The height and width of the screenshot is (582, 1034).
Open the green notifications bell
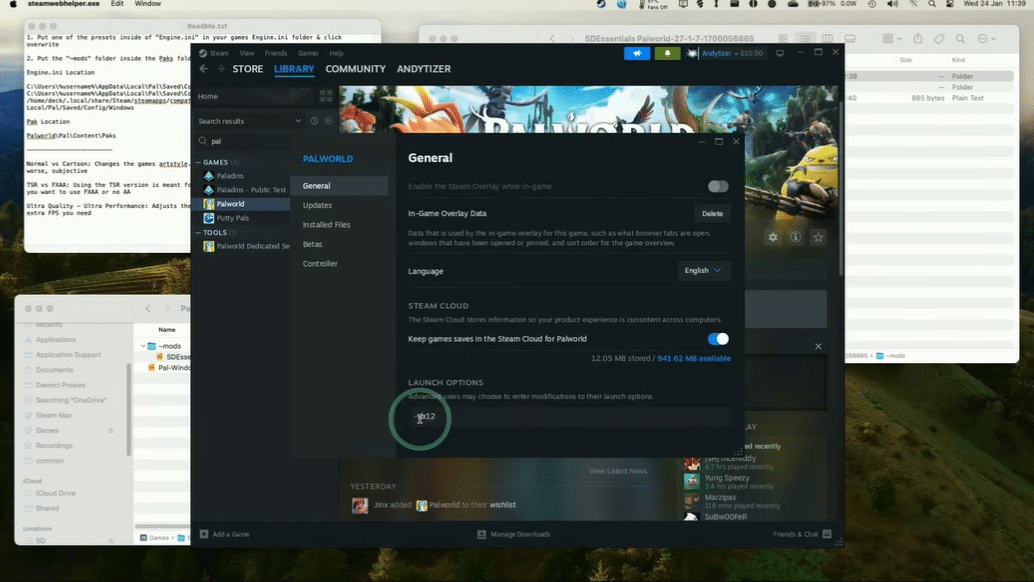click(667, 53)
